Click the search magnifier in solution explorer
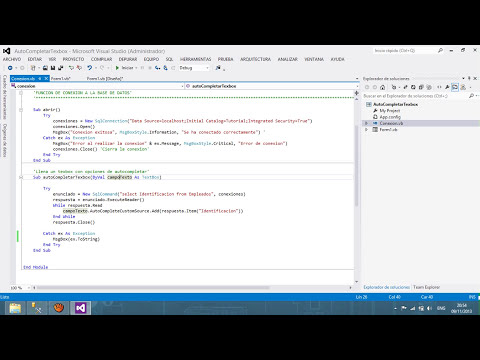The height and width of the screenshot is (360, 480). [471, 96]
